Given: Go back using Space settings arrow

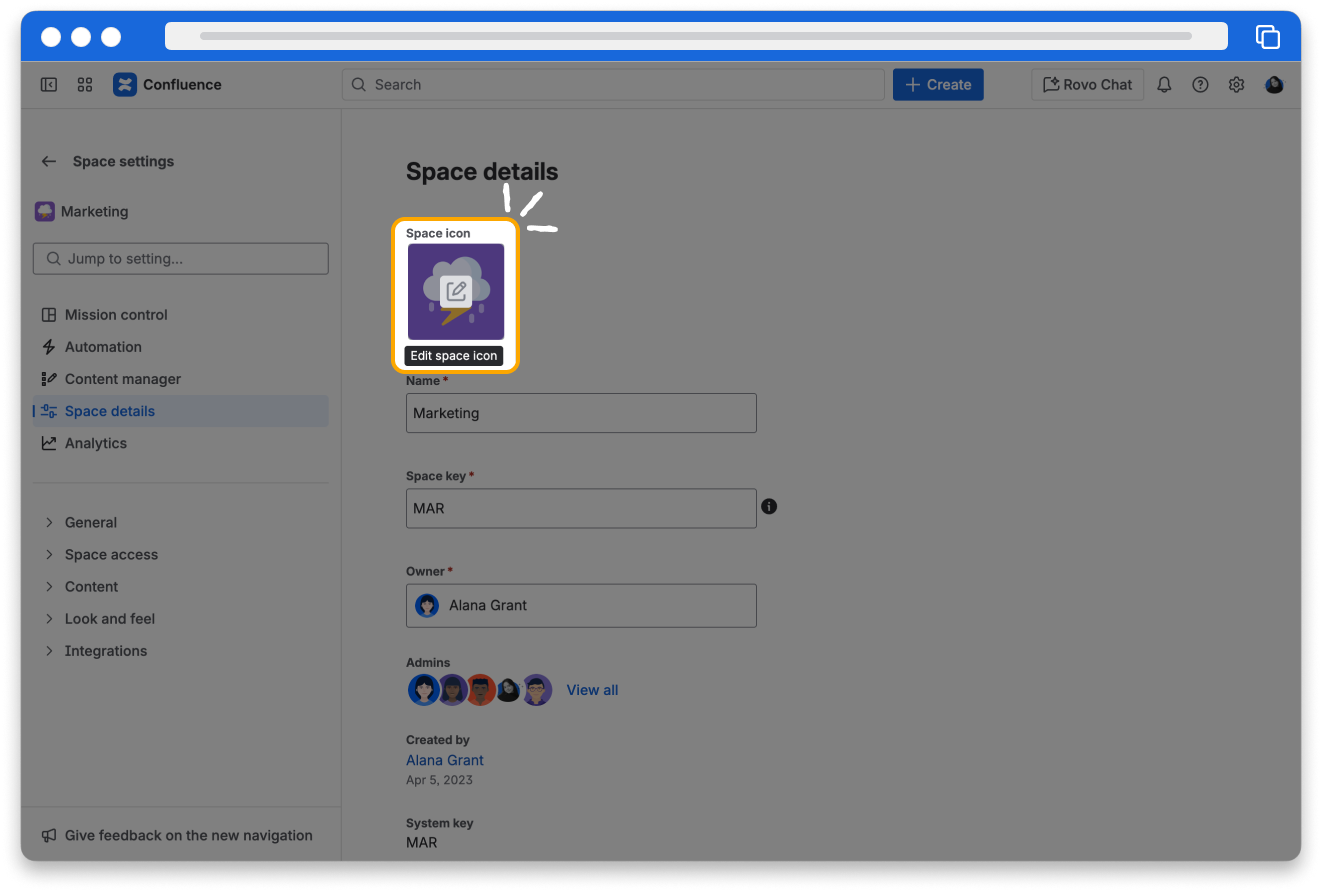Looking at the screenshot, I should coord(49,161).
